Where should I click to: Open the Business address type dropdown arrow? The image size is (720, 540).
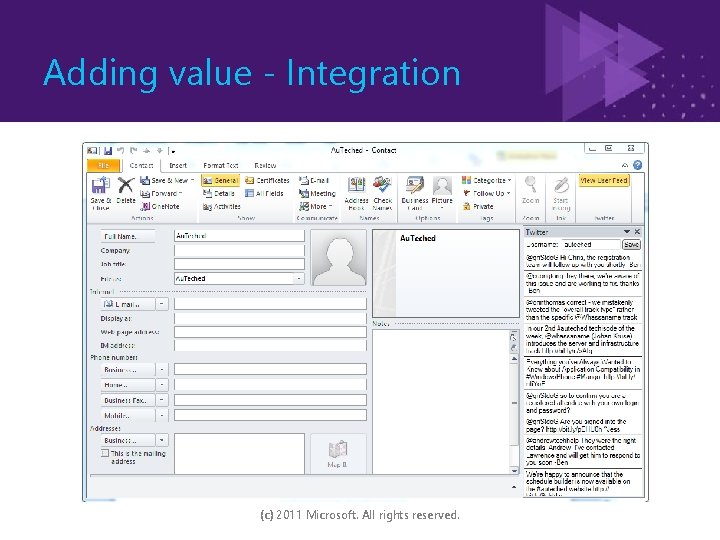click(x=162, y=440)
